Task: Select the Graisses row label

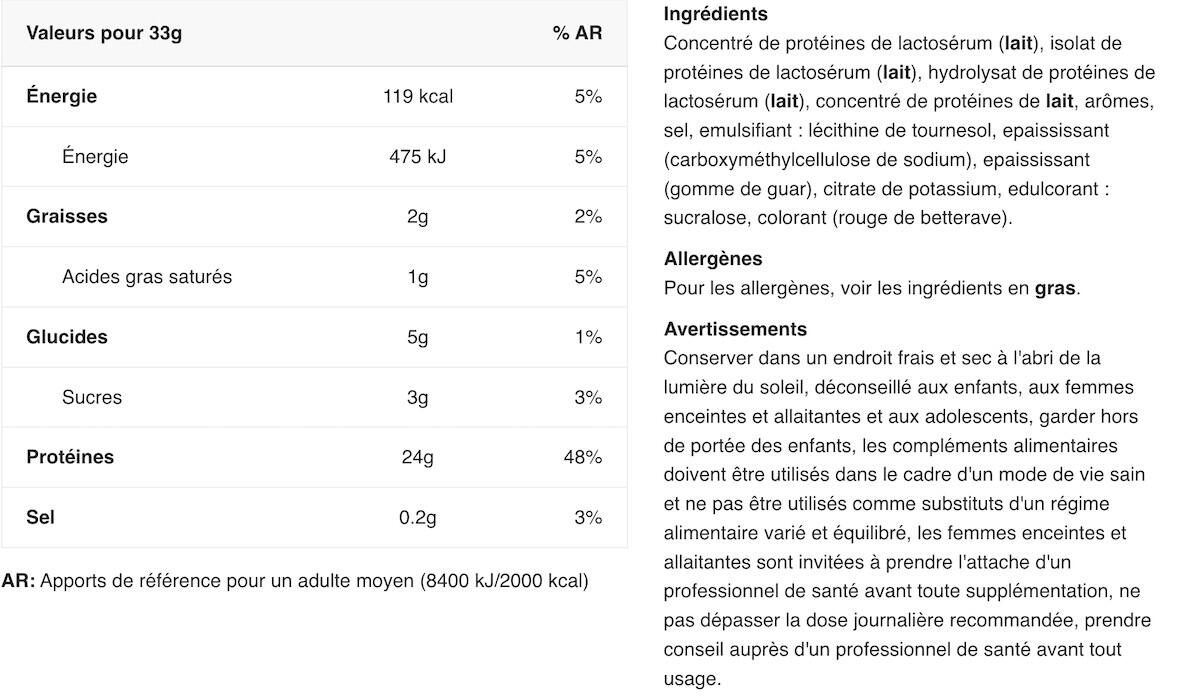Action: click(67, 217)
